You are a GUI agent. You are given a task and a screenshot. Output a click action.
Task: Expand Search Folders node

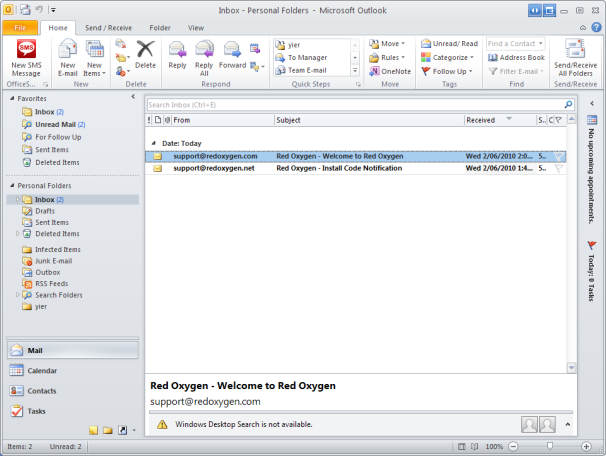(17, 294)
